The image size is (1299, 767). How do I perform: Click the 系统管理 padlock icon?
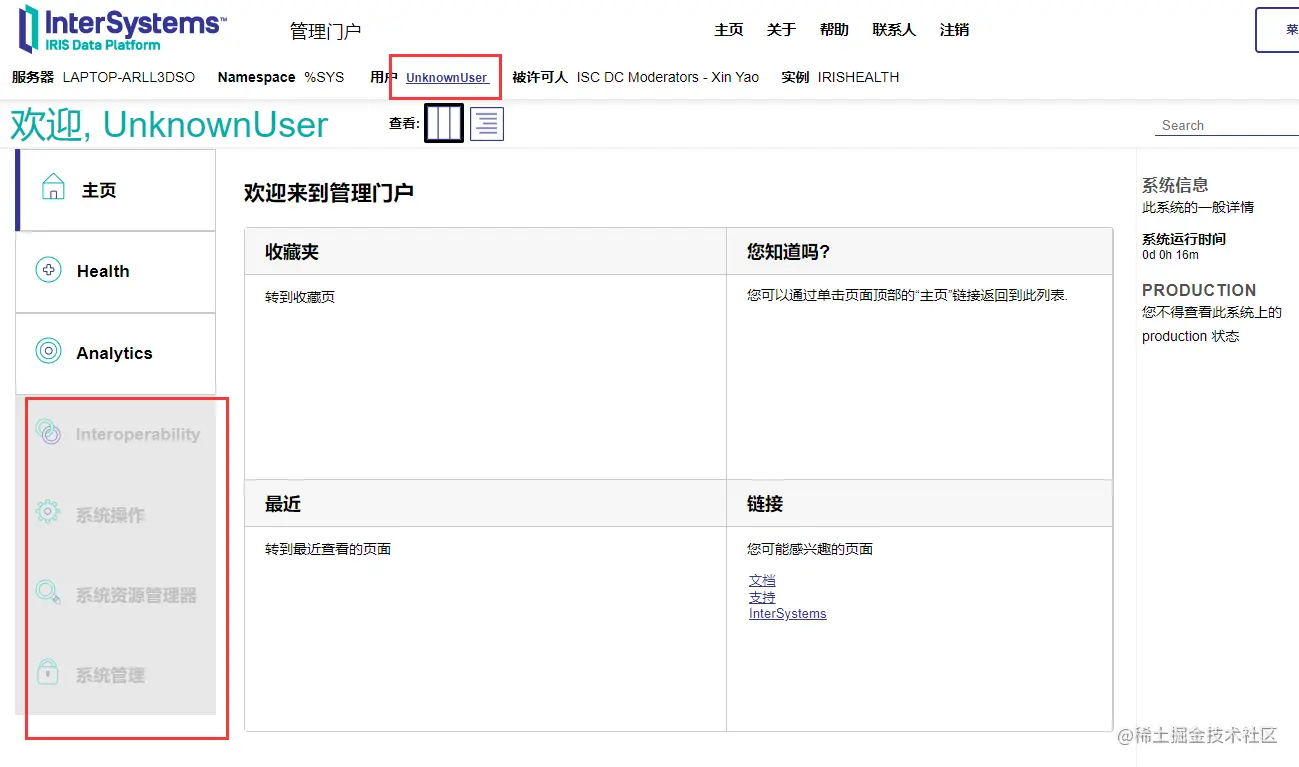coord(48,672)
